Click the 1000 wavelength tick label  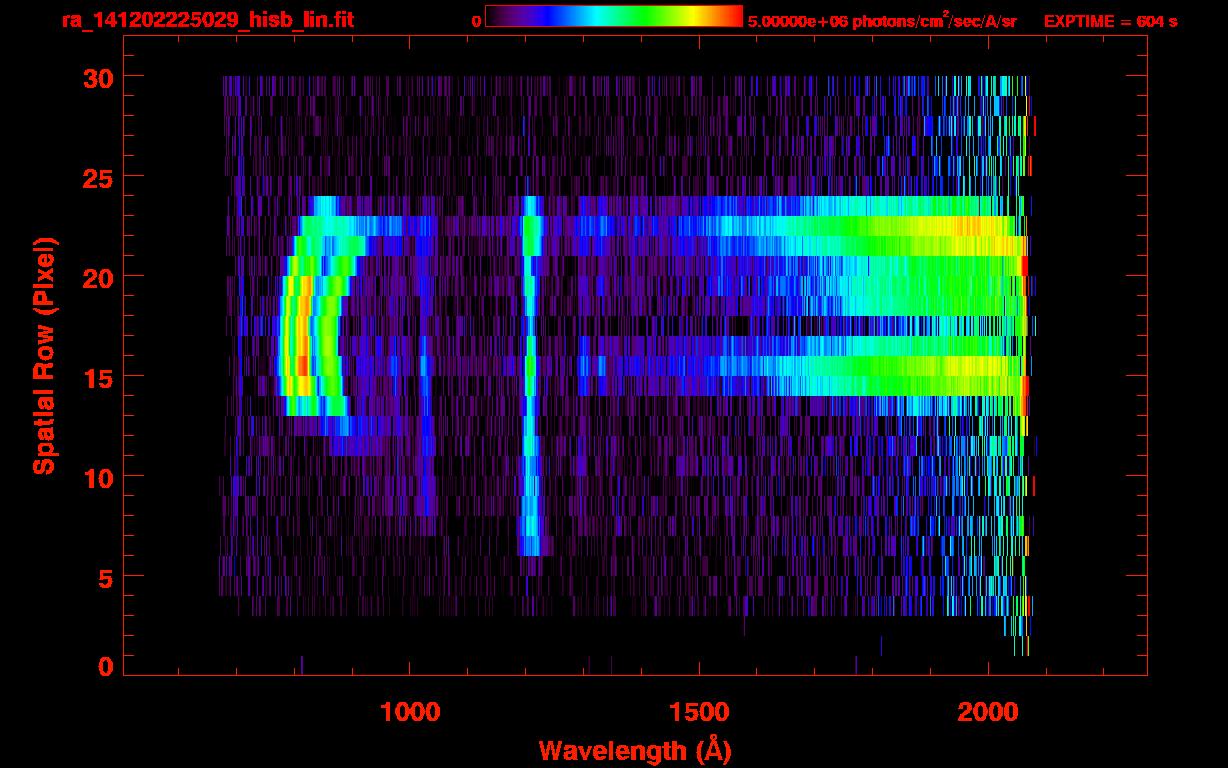pyautogui.click(x=410, y=712)
